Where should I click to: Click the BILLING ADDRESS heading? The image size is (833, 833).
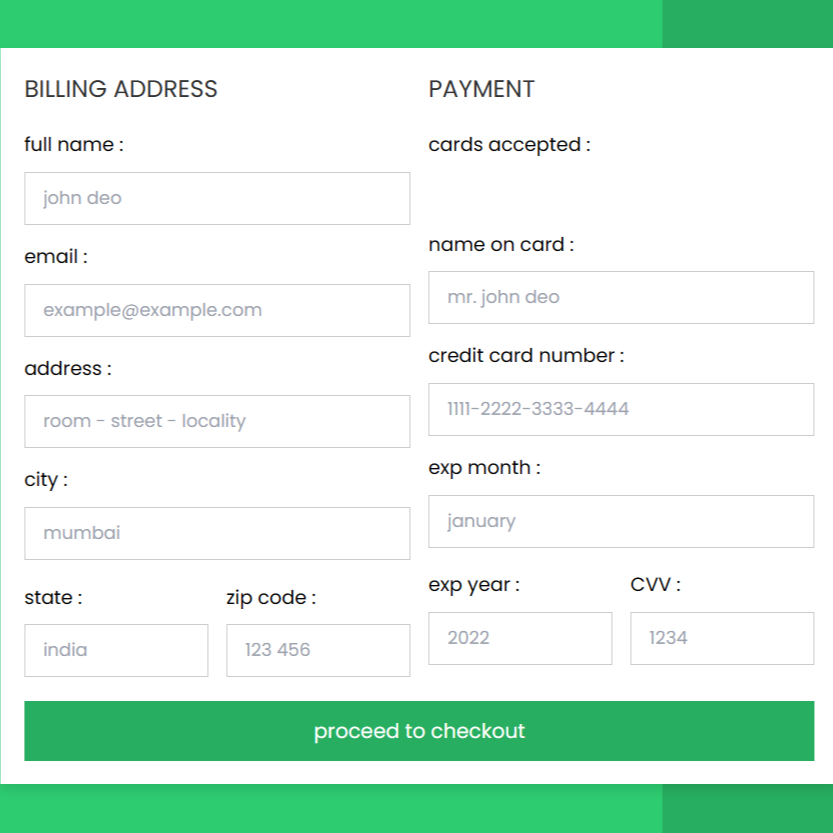[121, 89]
